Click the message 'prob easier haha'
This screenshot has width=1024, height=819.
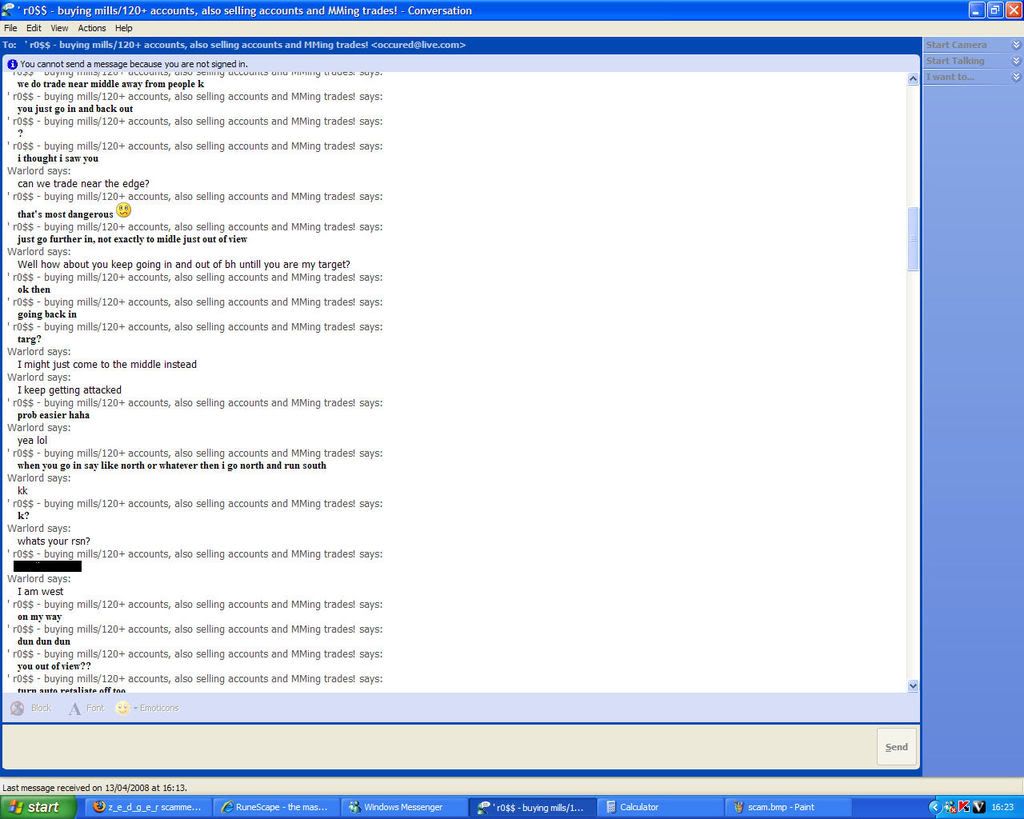54,415
